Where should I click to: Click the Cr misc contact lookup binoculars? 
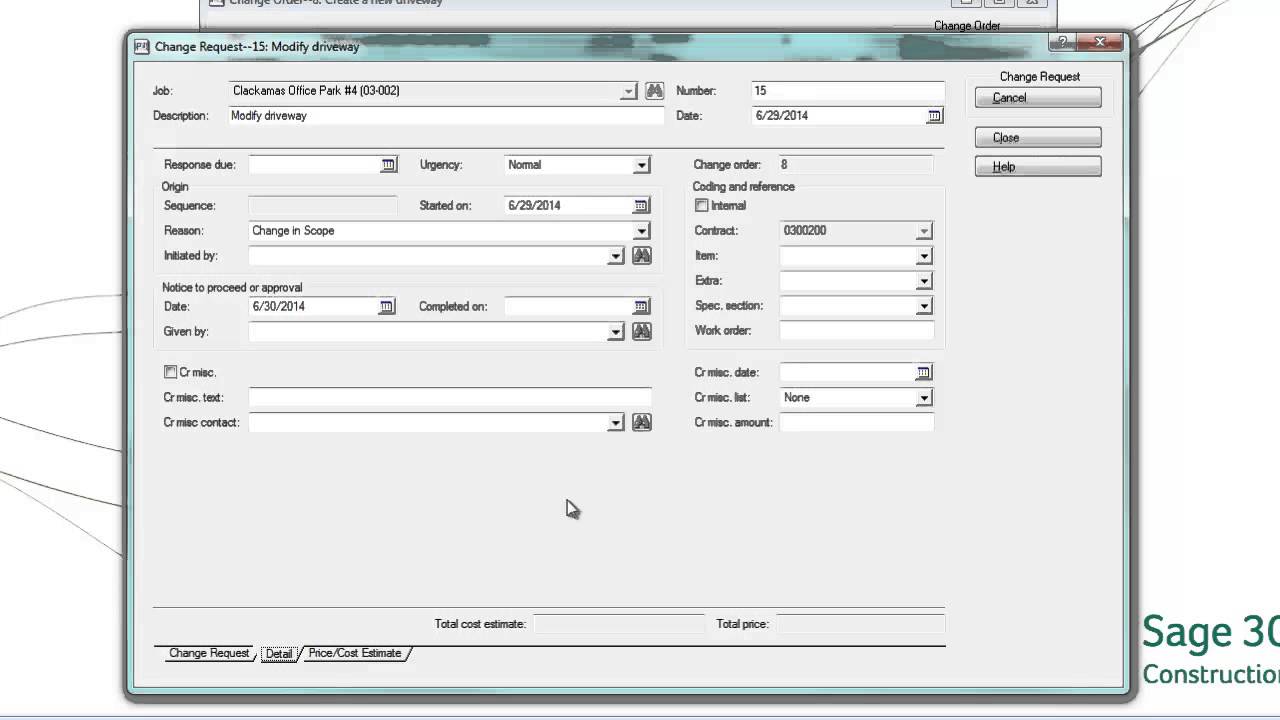click(642, 422)
